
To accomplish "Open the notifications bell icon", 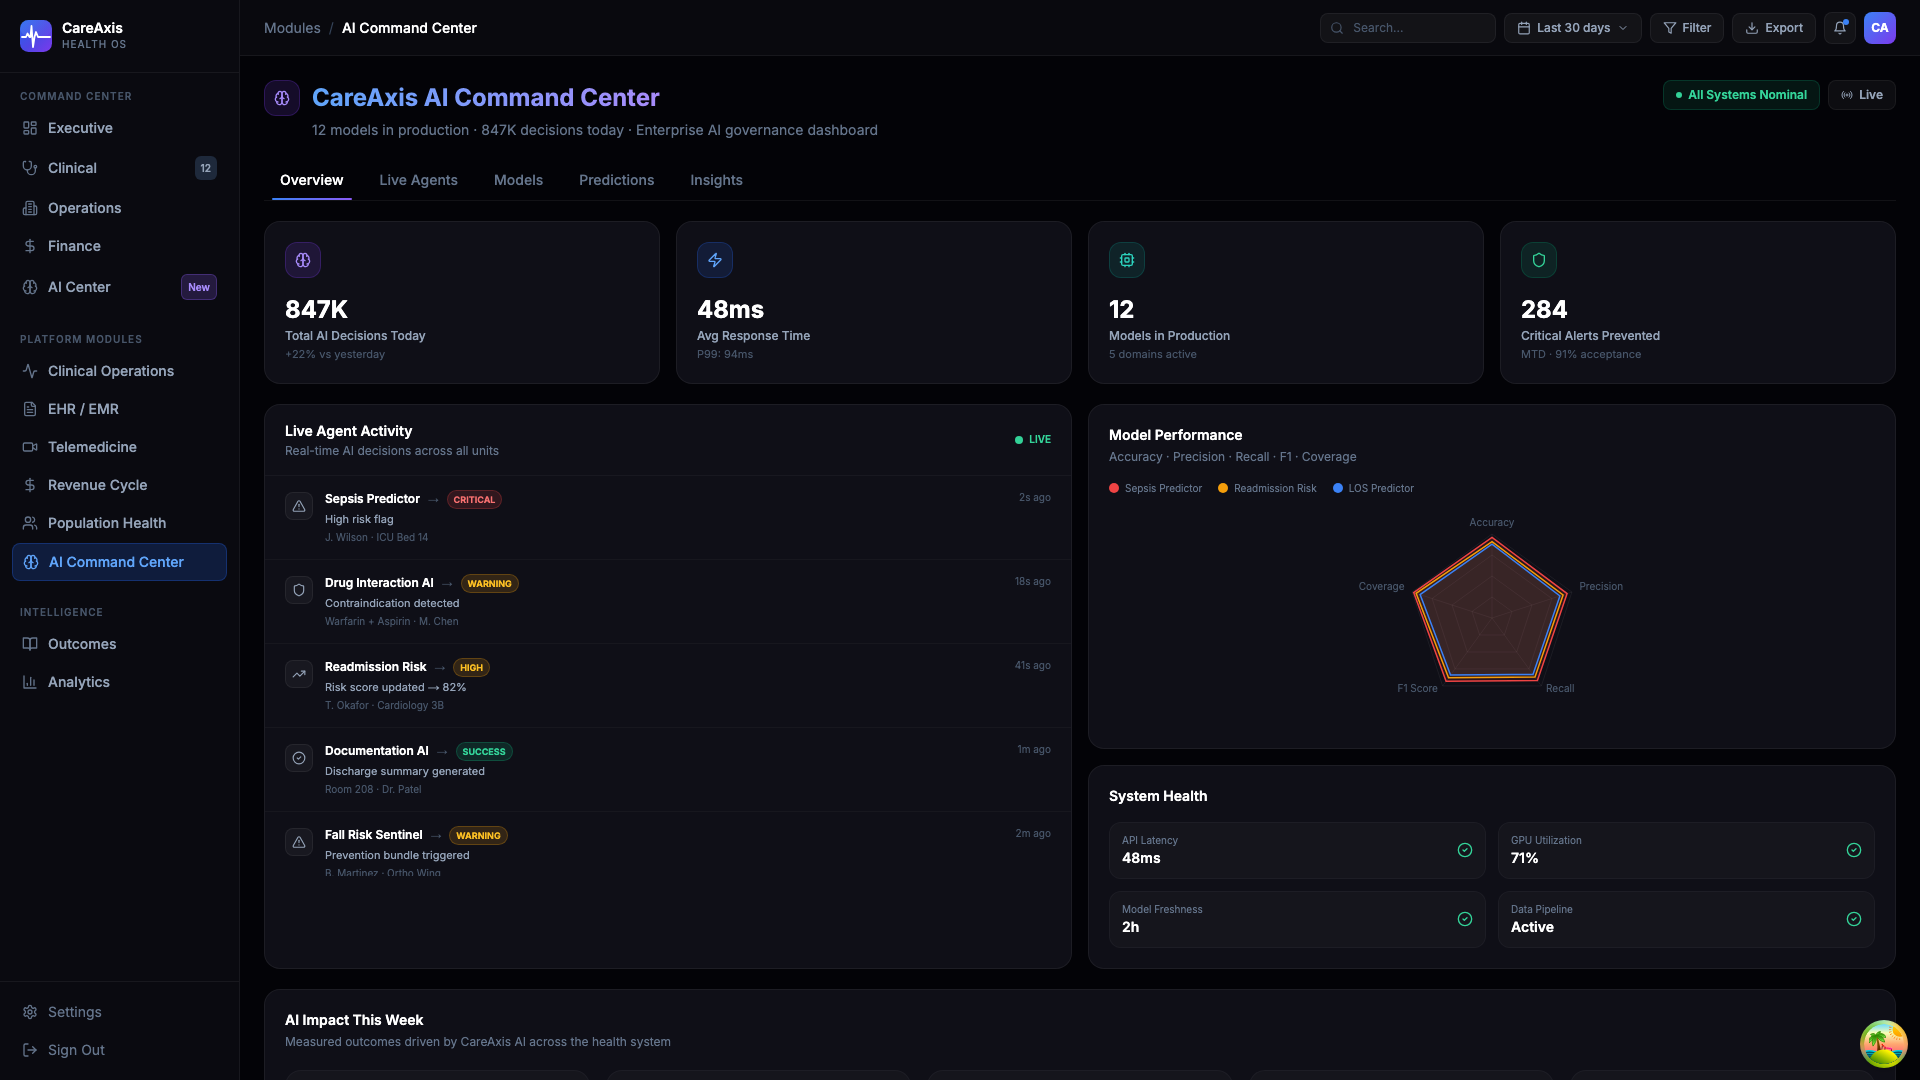I will point(1840,28).
